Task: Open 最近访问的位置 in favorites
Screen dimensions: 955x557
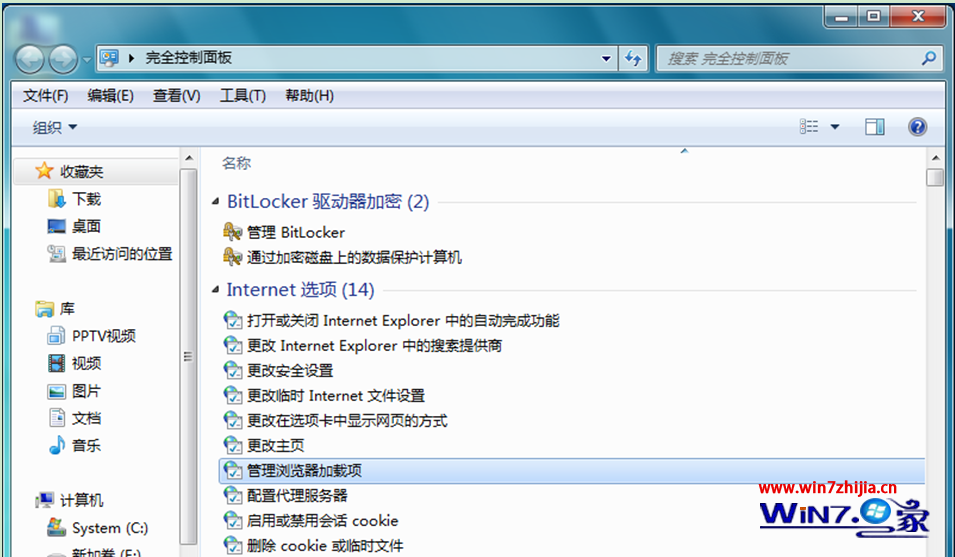Action: pos(122,254)
